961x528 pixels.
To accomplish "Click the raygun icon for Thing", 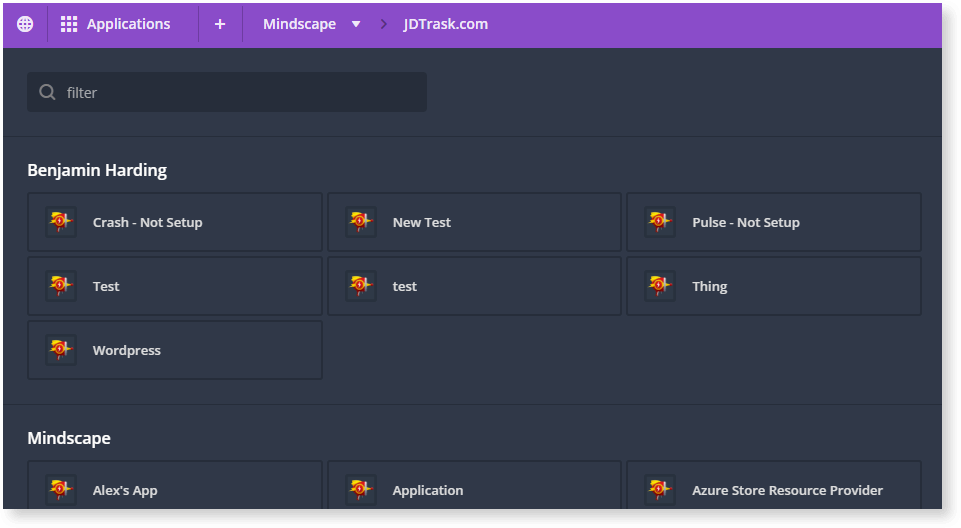I will click(x=660, y=286).
